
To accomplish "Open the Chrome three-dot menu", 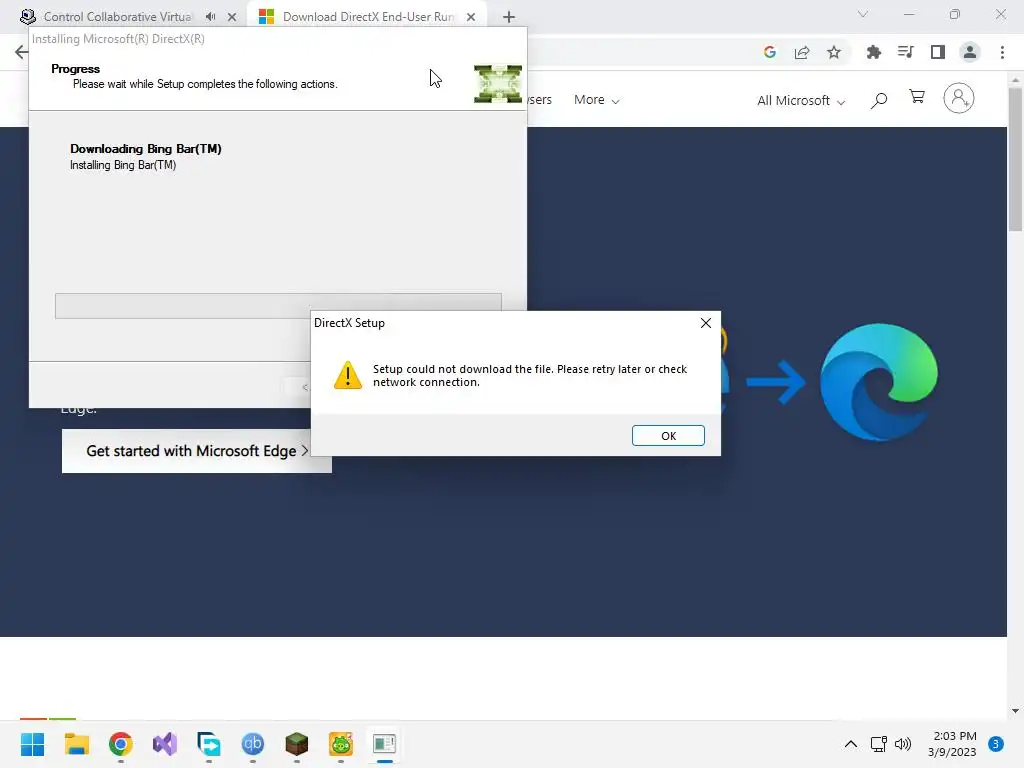I will pyautogui.click(x=1002, y=52).
